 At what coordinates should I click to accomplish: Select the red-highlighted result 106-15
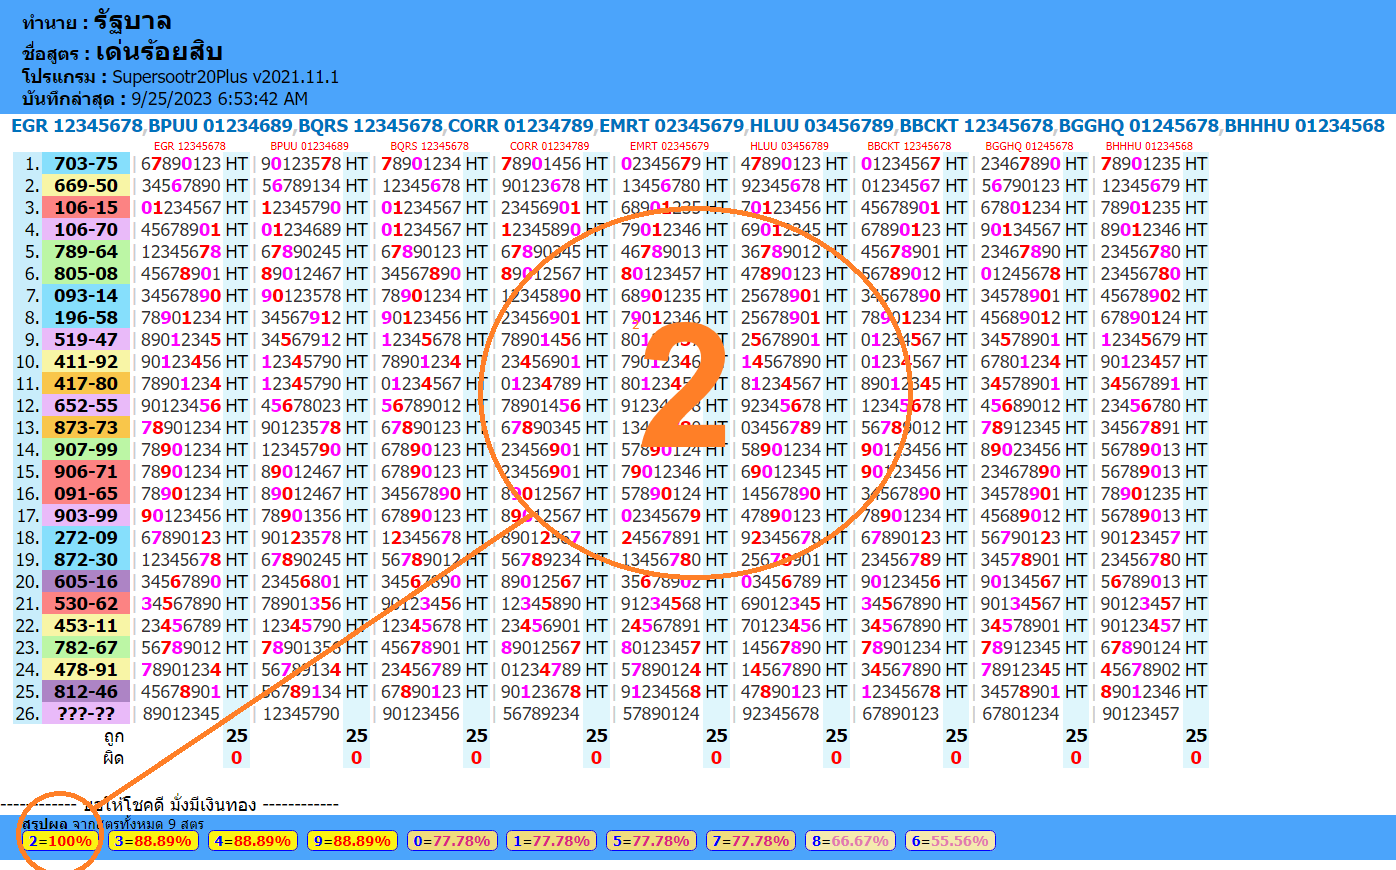tap(86, 208)
